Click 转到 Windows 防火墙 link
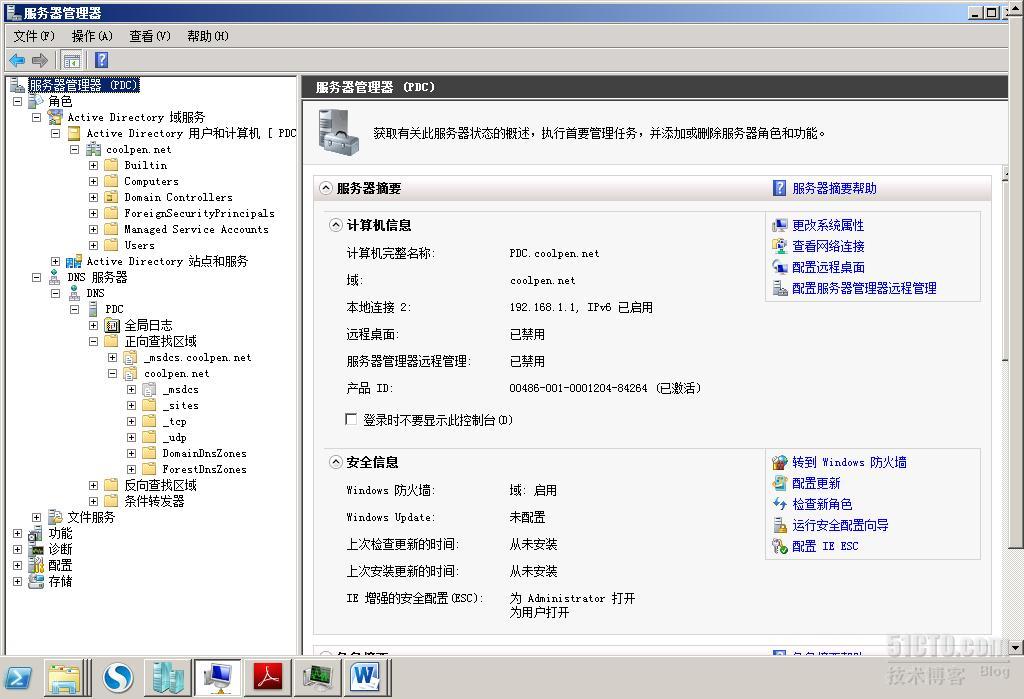The width and height of the screenshot is (1024, 699). pyautogui.click(x=849, y=463)
